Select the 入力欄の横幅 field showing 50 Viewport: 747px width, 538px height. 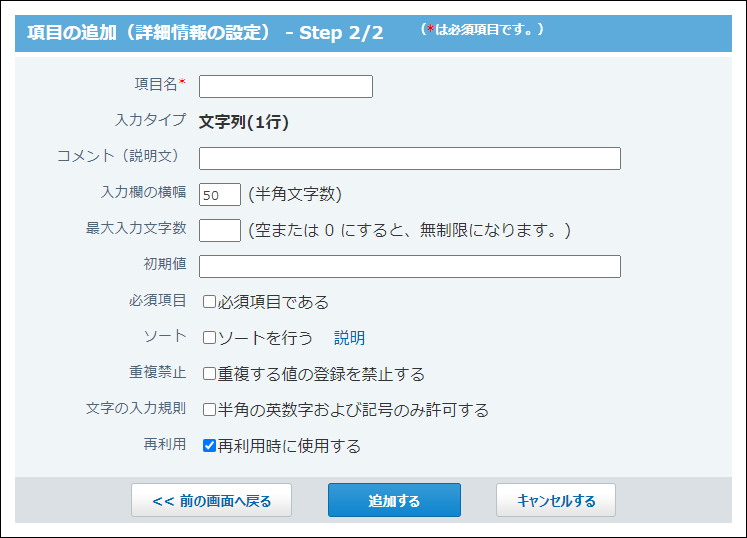220,194
